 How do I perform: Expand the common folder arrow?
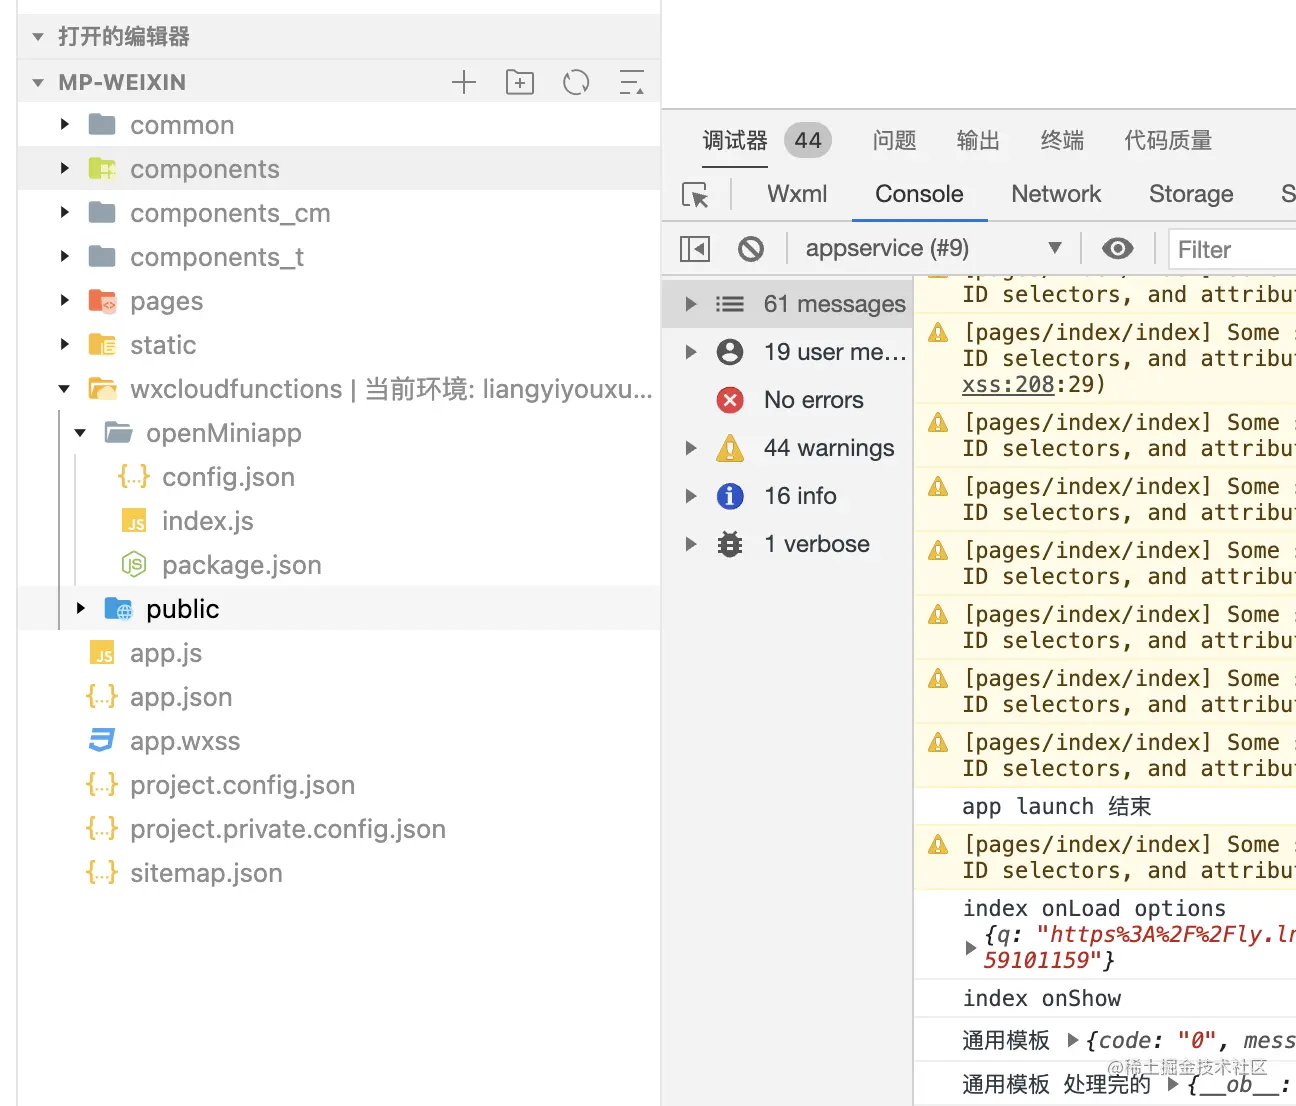(x=64, y=125)
